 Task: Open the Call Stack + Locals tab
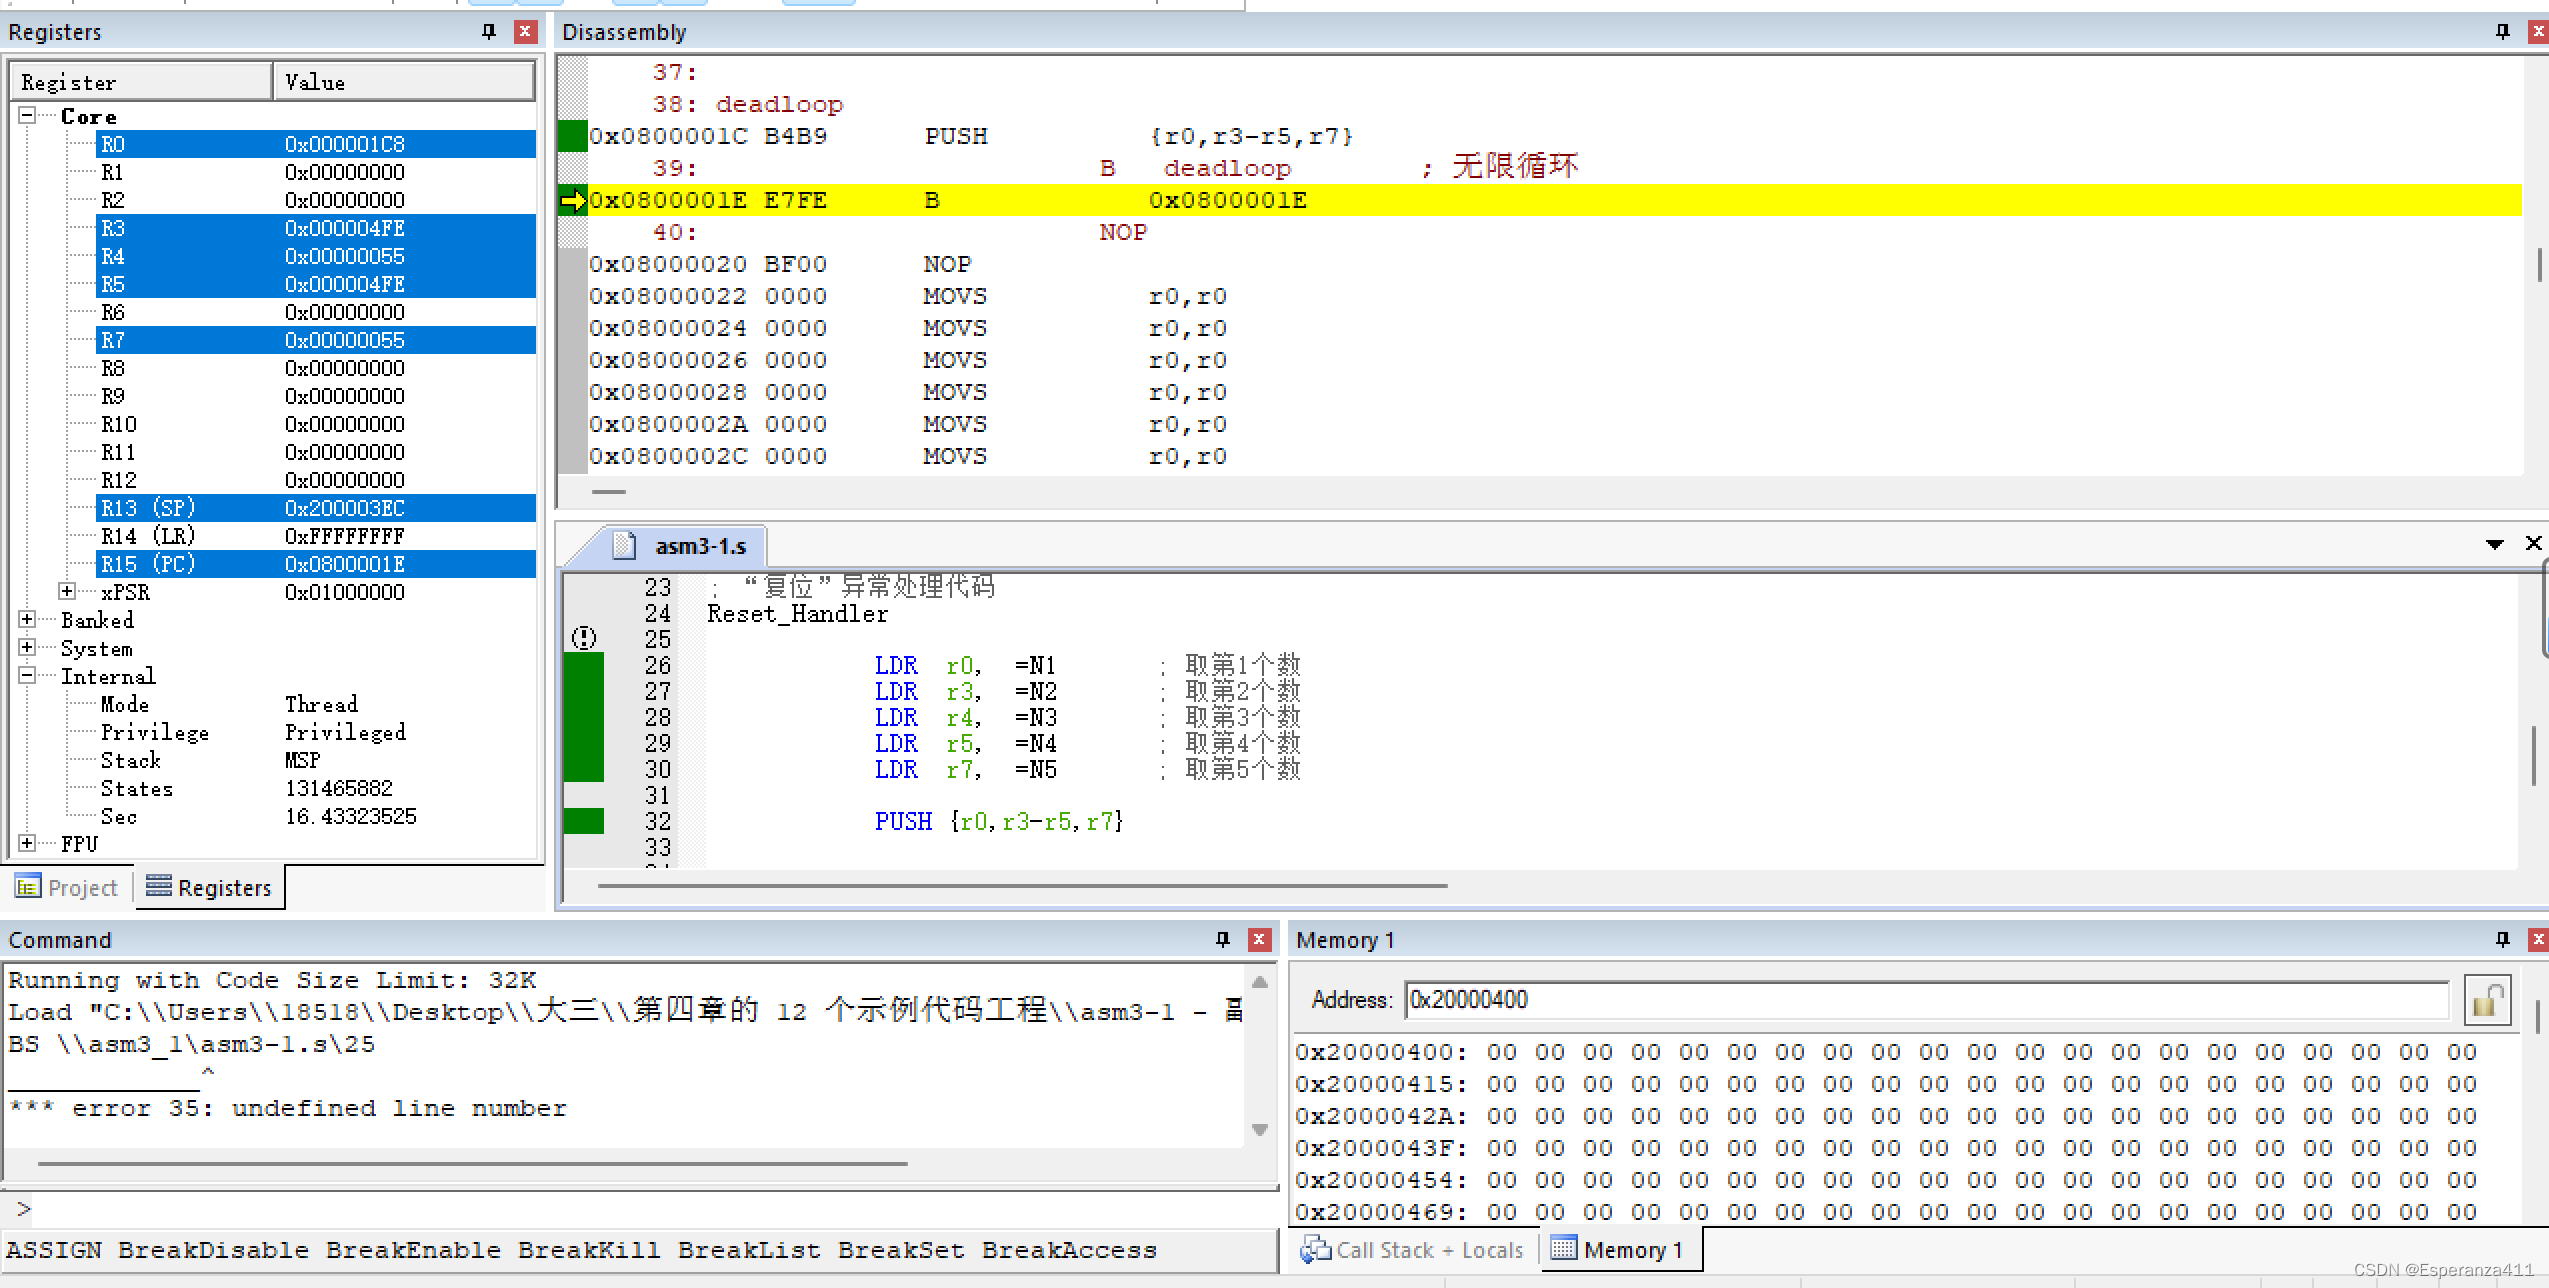click(1412, 1250)
